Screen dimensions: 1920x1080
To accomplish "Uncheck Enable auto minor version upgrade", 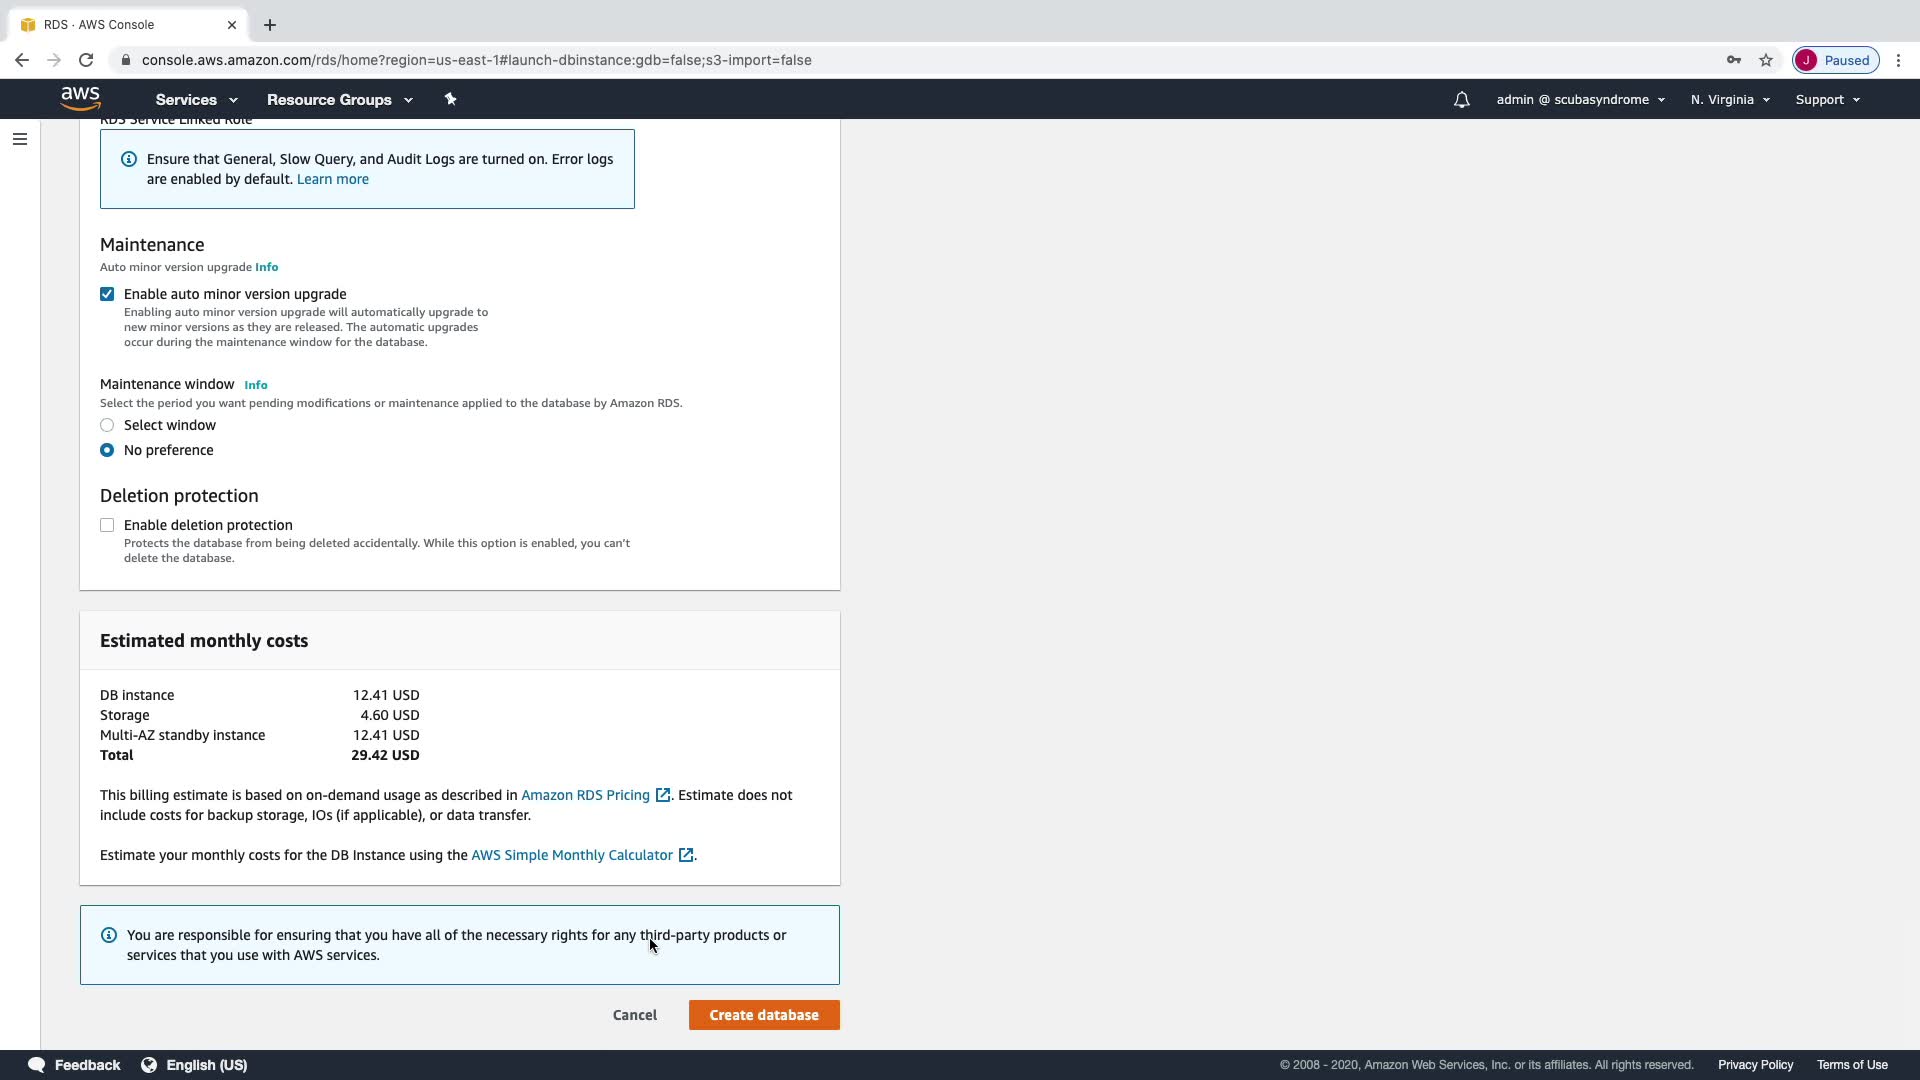I will [107, 294].
